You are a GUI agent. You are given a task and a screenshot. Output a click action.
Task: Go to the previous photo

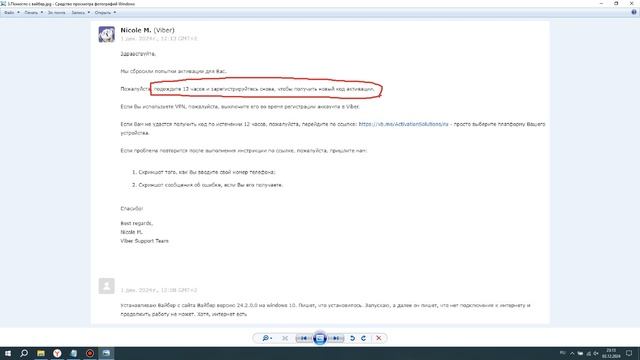coord(304,338)
